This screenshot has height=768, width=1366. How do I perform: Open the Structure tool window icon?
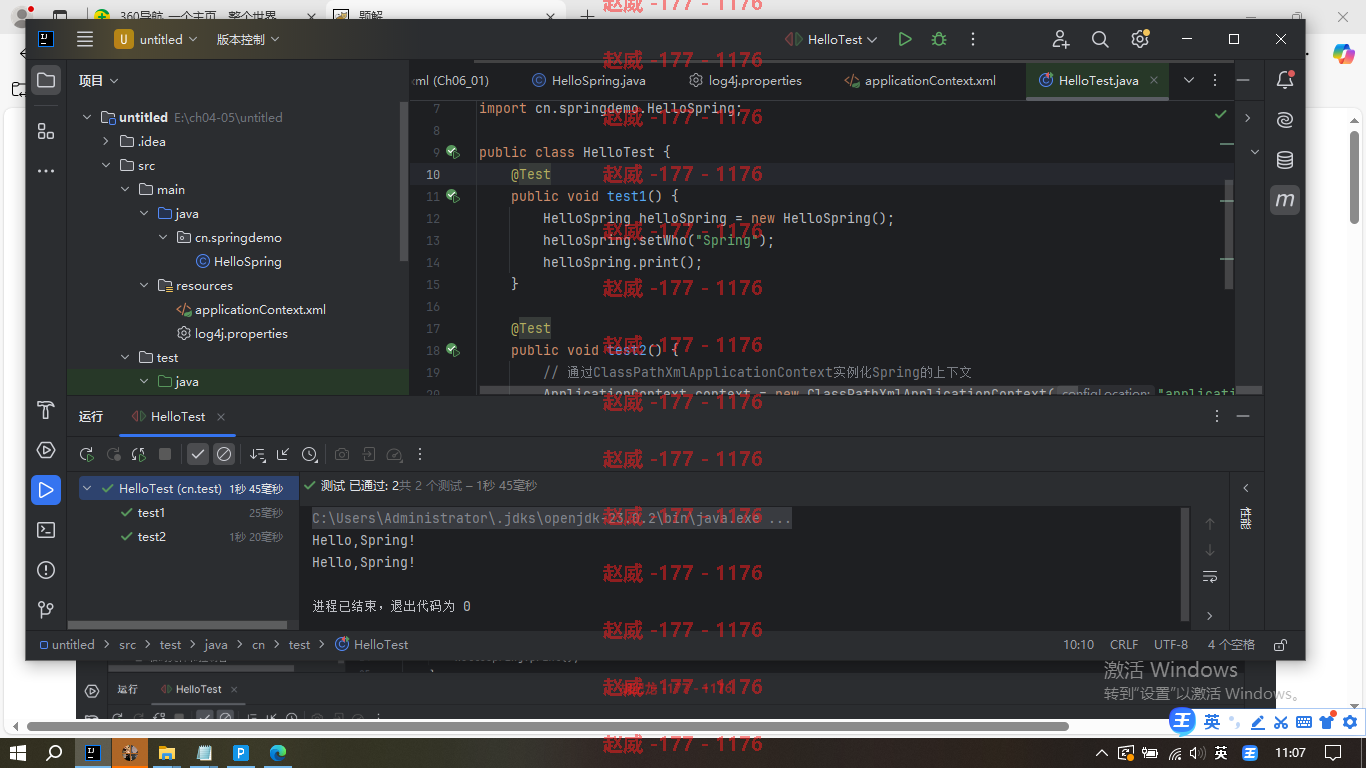(x=46, y=131)
